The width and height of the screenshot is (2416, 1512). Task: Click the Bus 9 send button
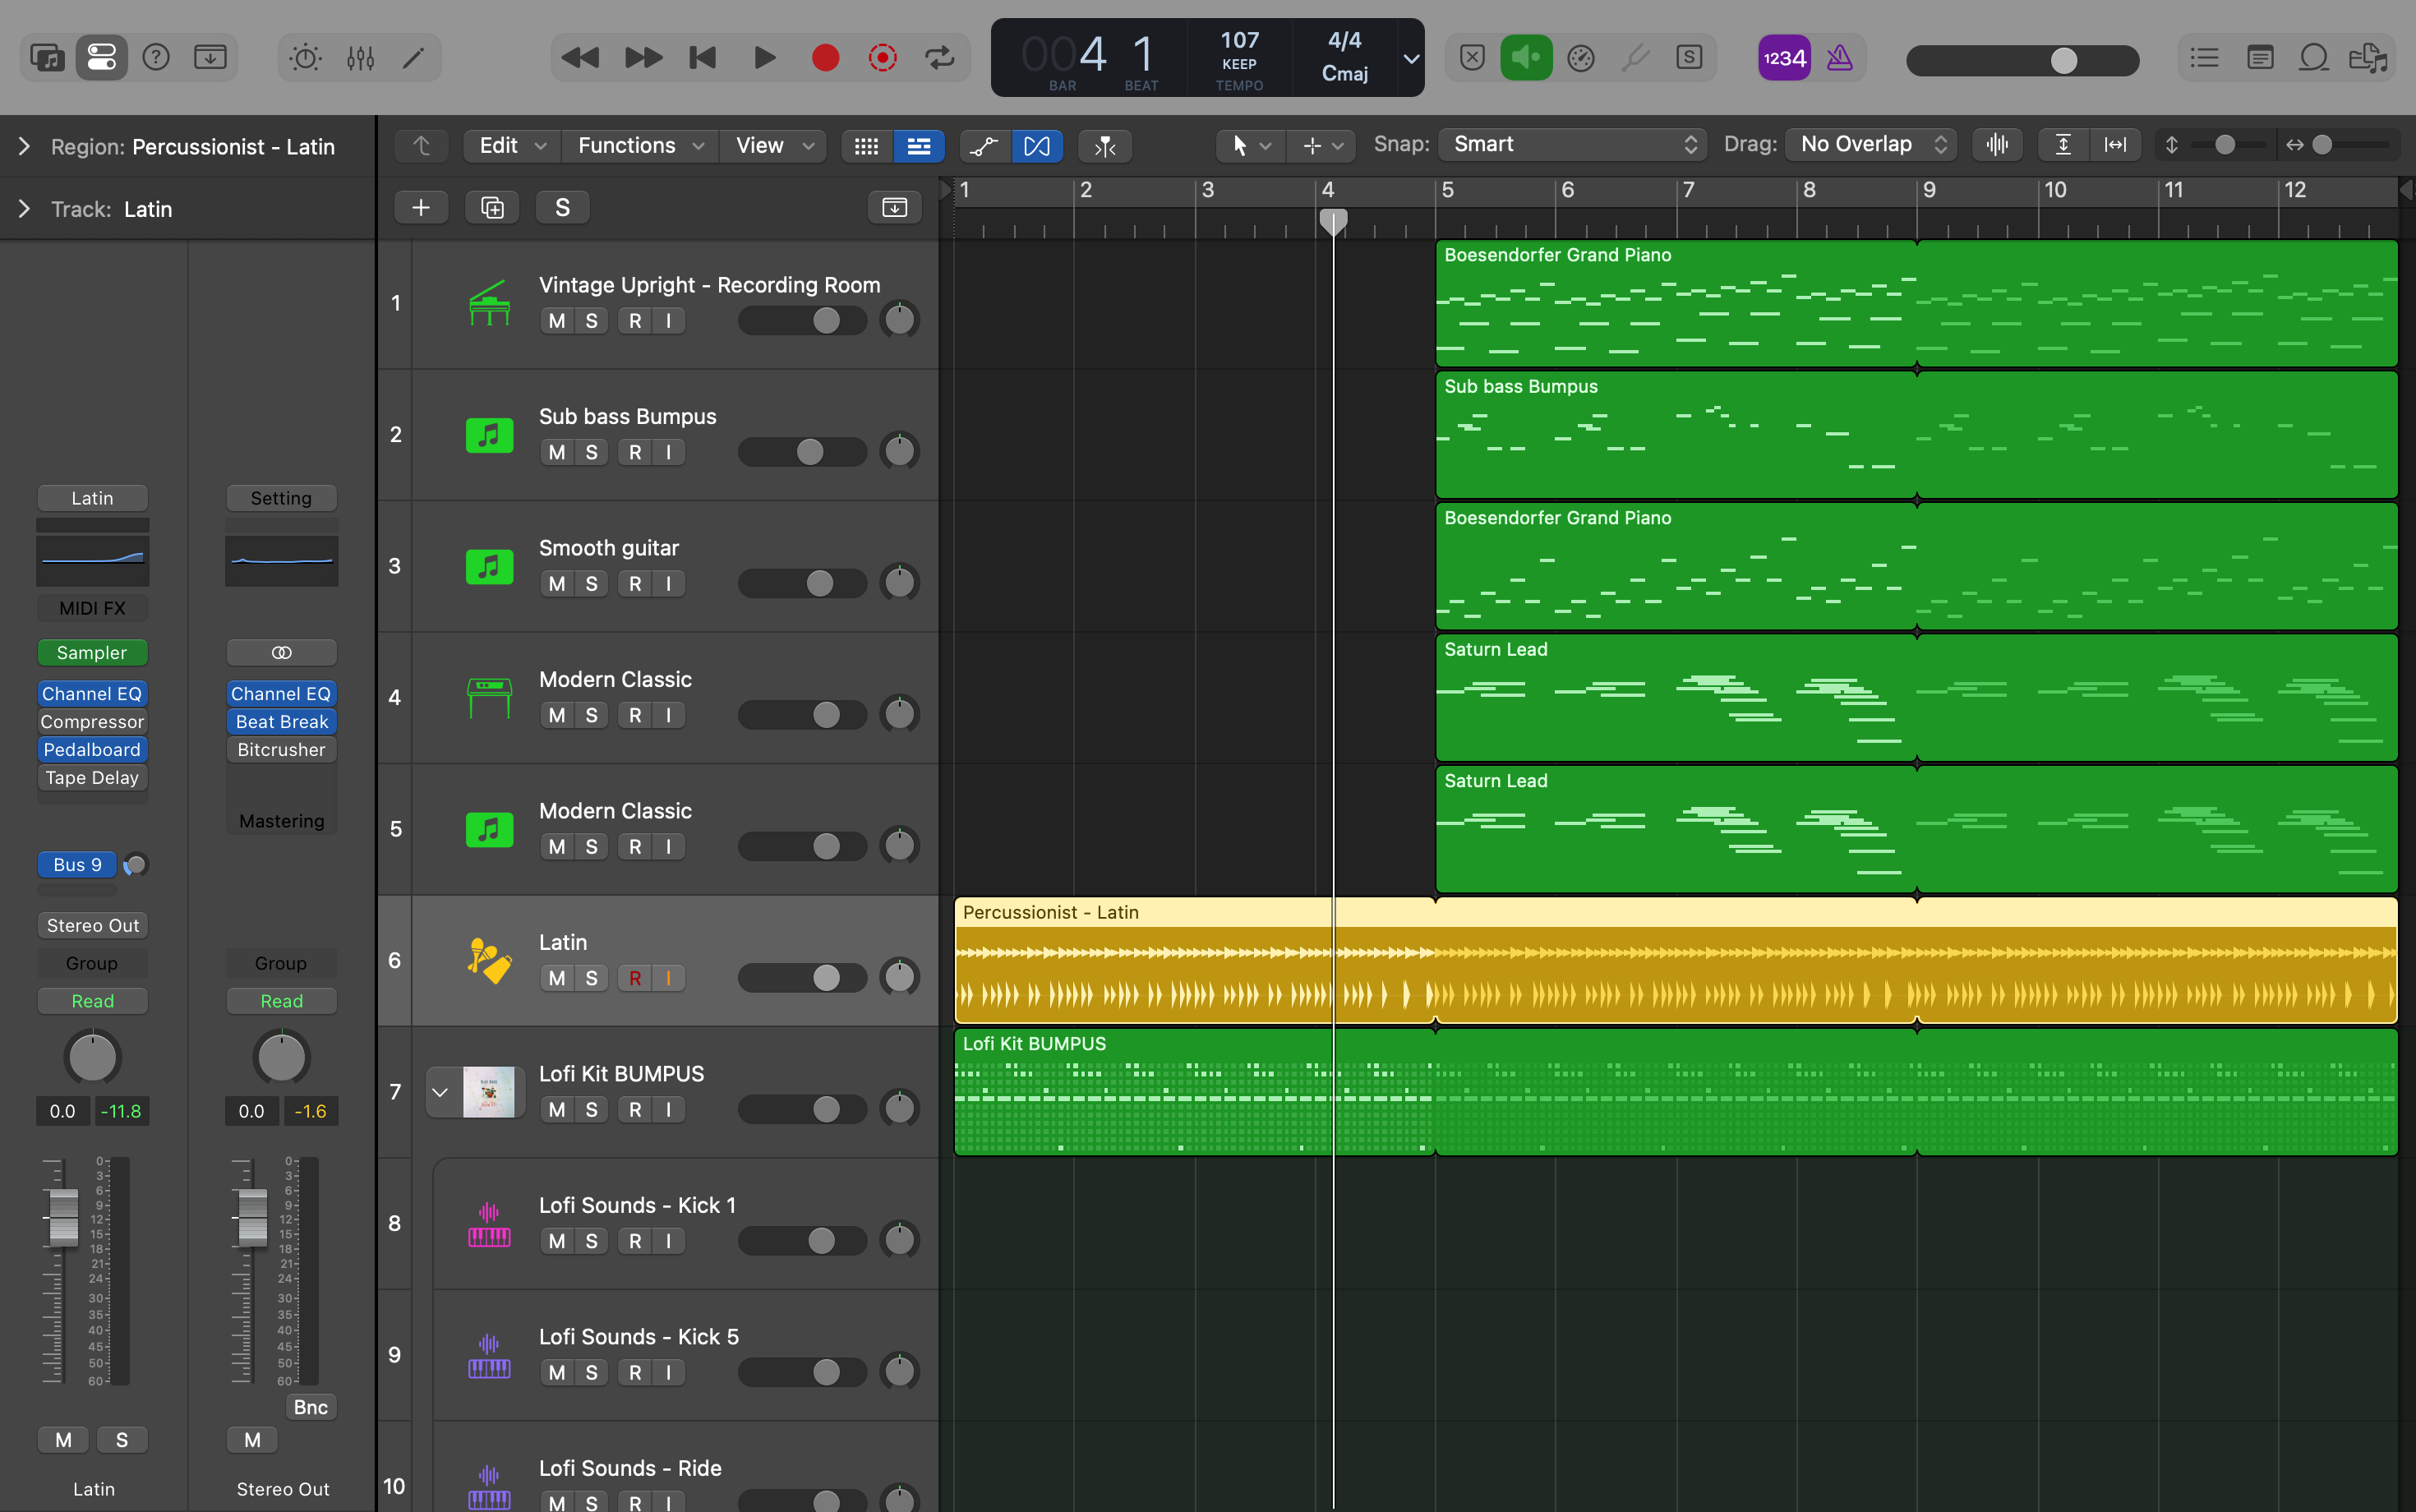[77, 864]
